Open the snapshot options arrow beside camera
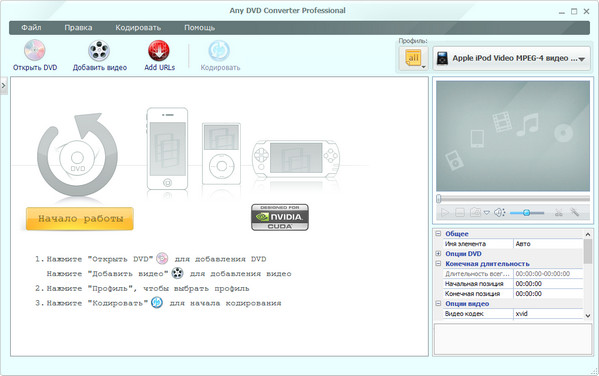 coord(487,213)
